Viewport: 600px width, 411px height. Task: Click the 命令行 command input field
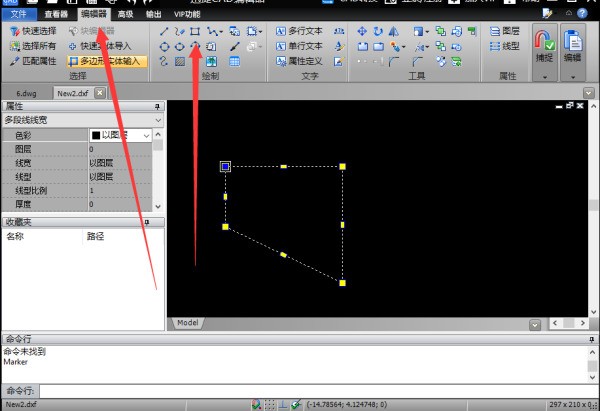(318, 391)
